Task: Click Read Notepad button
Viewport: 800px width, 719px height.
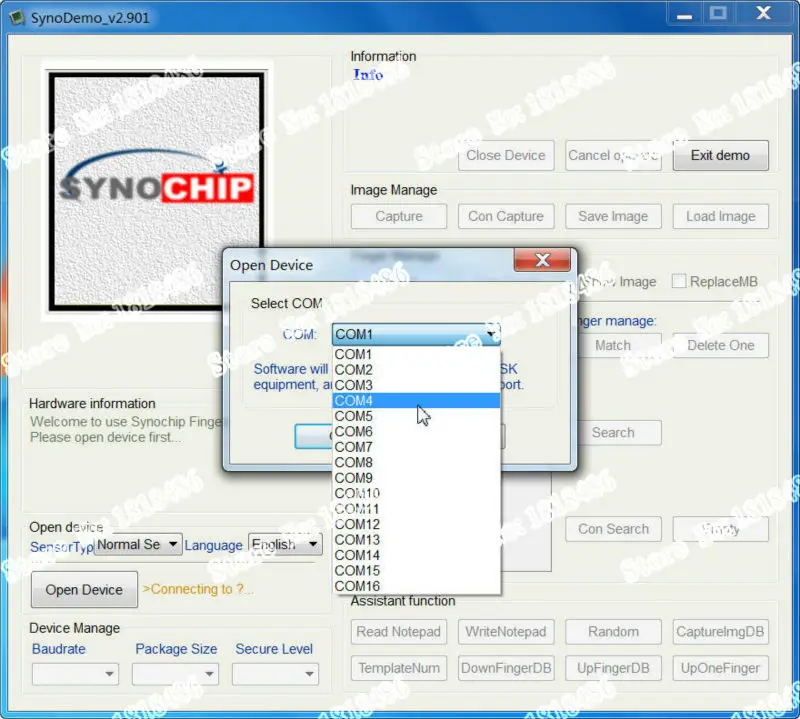Action: [398, 632]
